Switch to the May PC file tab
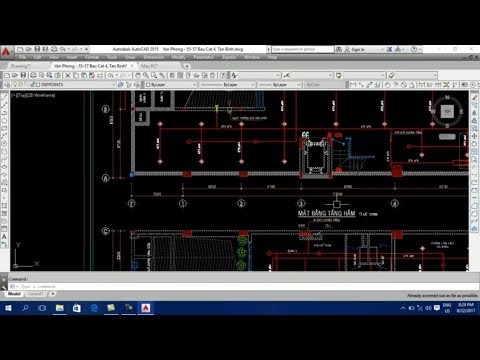 pyautogui.click(x=149, y=66)
